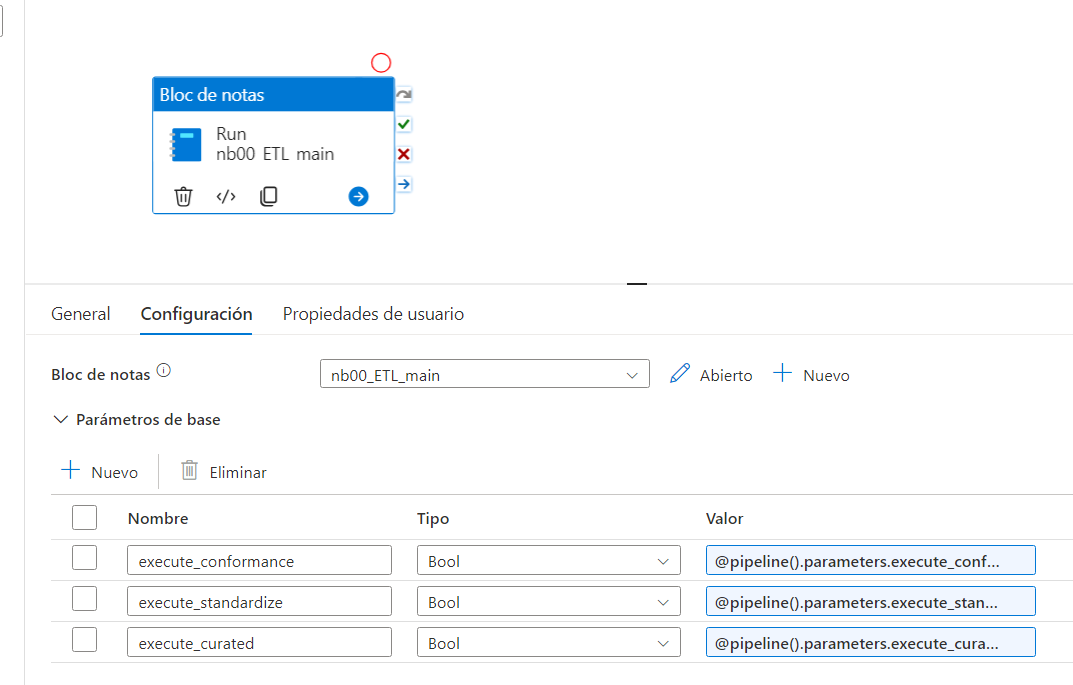
Task: View activity source code icon
Action: click(x=226, y=197)
